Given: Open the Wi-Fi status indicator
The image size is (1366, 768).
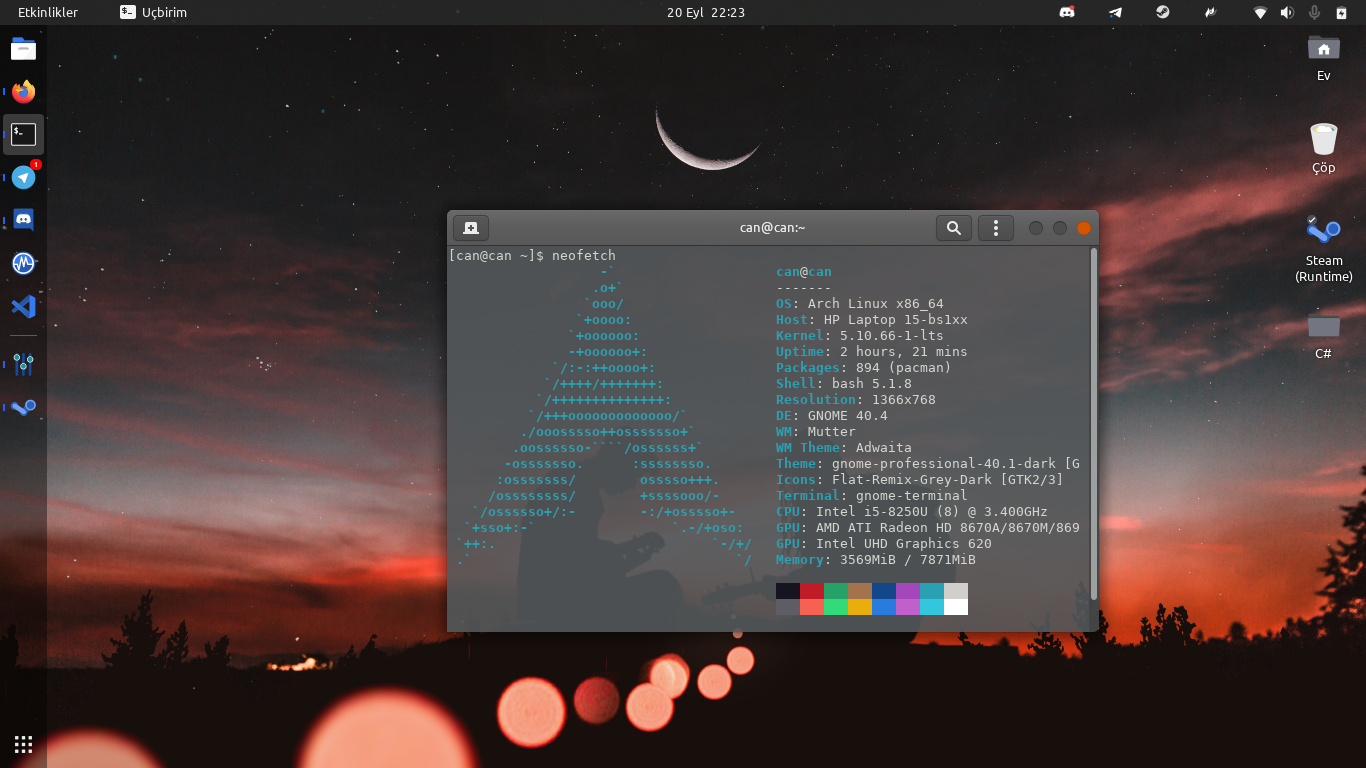Looking at the screenshot, I should [x=1260, y=13].
